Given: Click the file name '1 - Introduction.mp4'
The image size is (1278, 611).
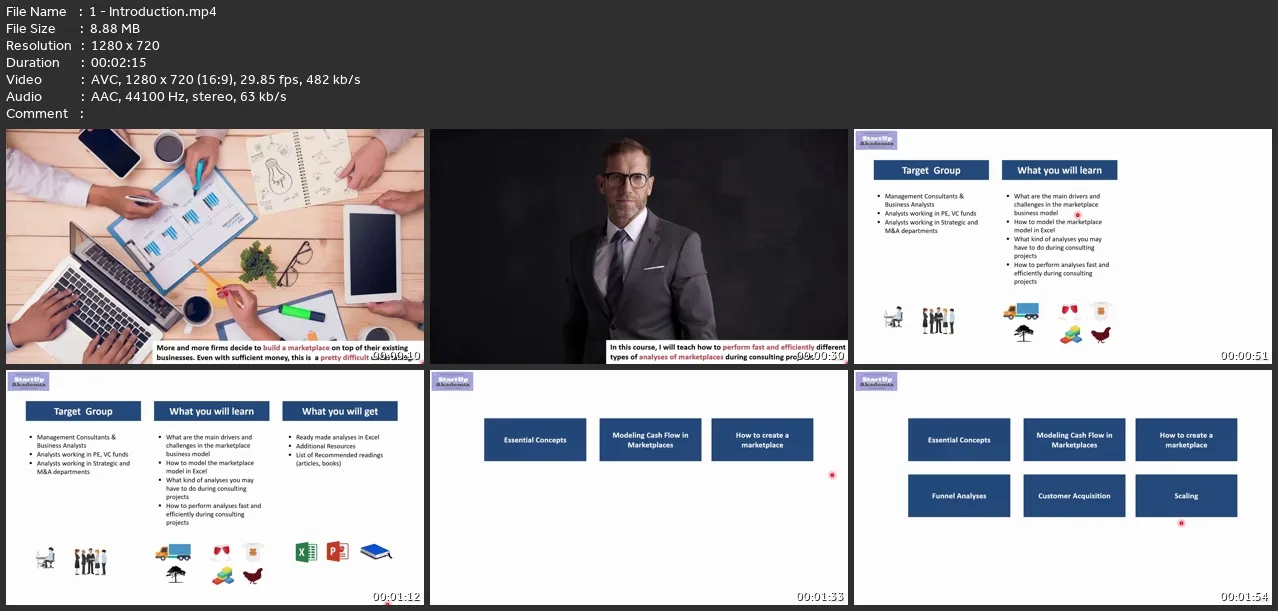Looking at the screenshot, I should (153, 12).
